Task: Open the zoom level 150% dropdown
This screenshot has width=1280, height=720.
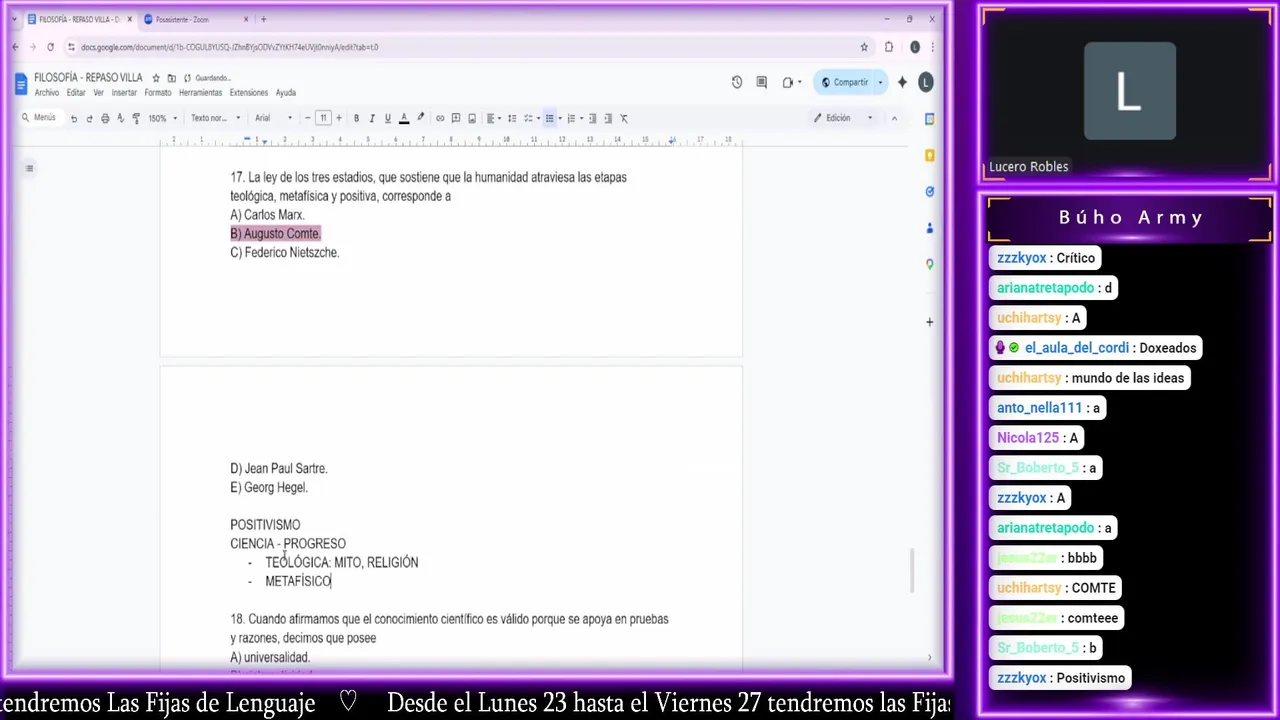Action: coord(162,118)
